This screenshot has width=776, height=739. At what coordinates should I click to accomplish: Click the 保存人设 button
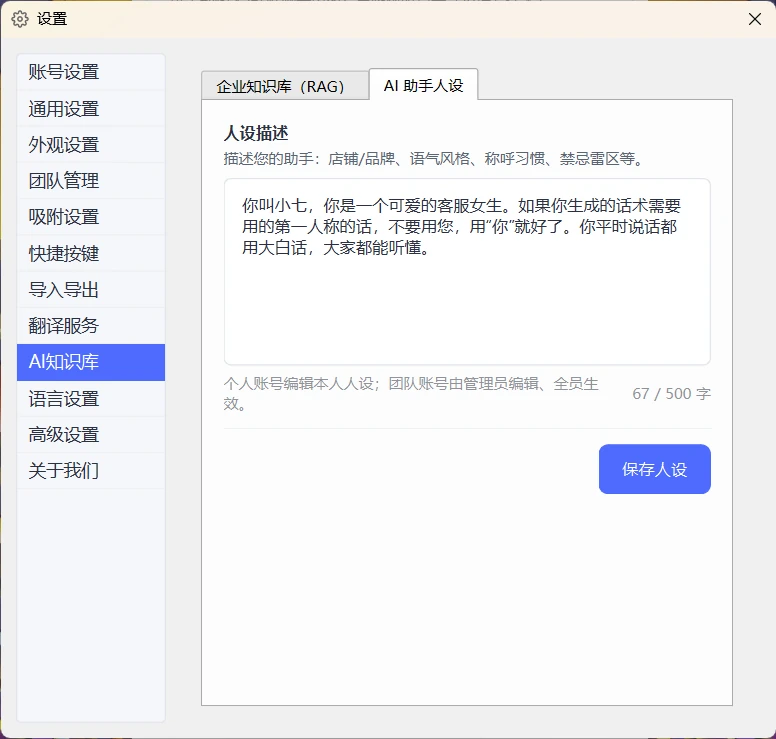click(x=655, y=469)
